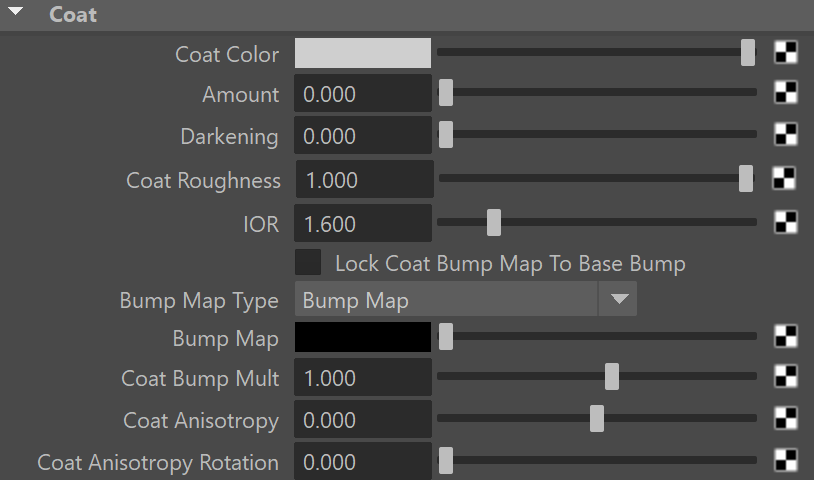The height and width of the screenshot is (480, 814).
Task: Click the Coat Bump Mult slider handle
Action: point(612,377)
